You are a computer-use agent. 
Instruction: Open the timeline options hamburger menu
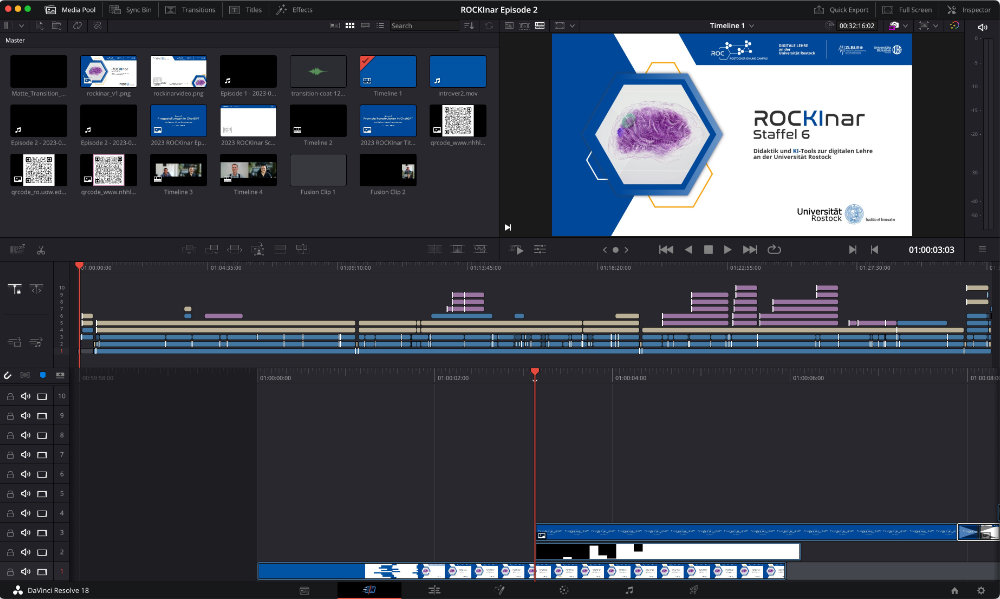(x=982, y=249)
